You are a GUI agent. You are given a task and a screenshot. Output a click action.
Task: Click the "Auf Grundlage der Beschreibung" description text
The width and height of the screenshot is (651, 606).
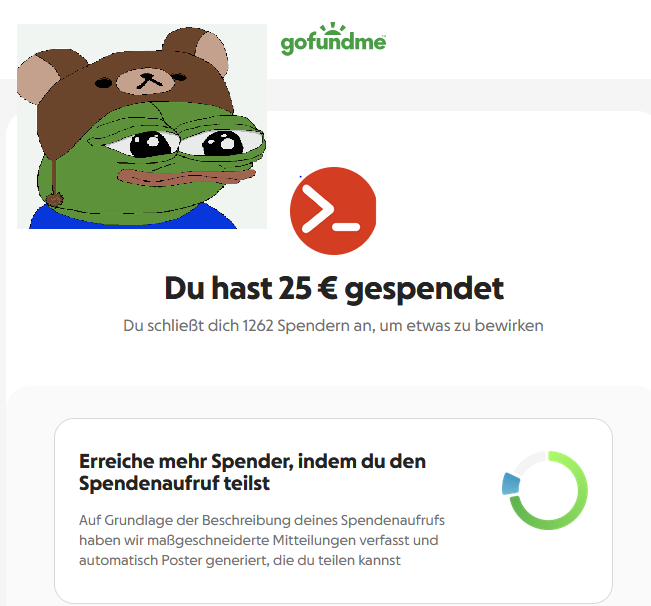262,520
